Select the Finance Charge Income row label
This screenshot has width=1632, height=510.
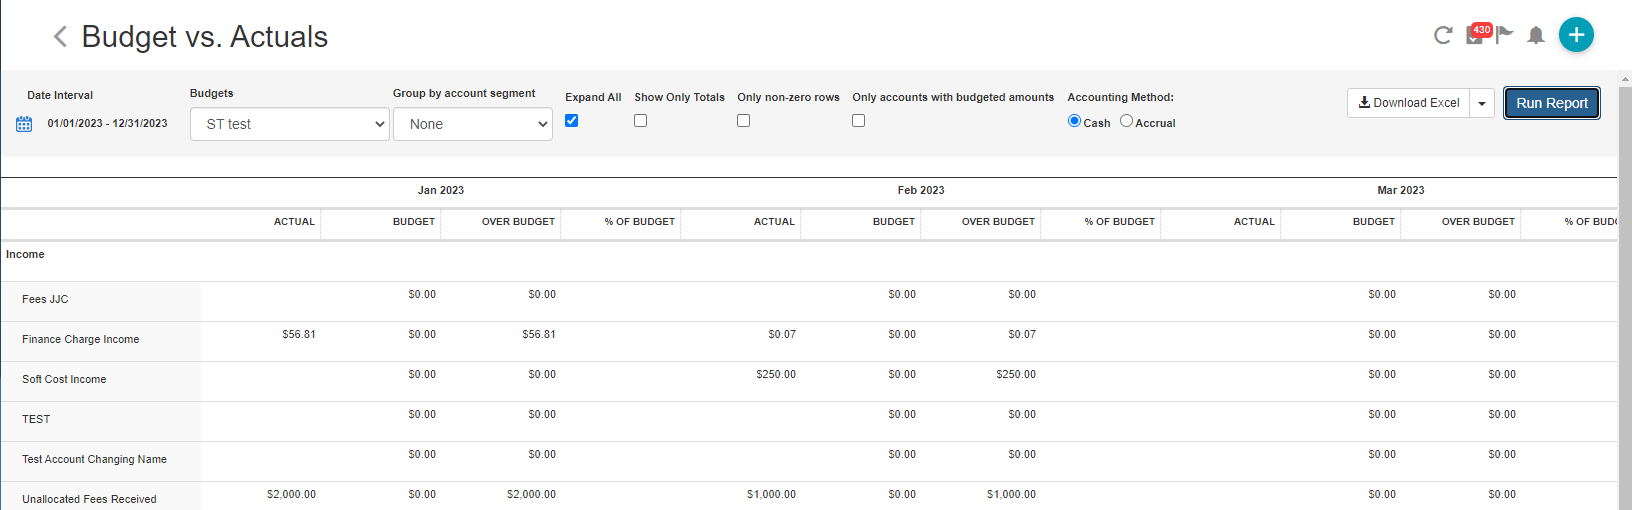(x=81, y=339)
